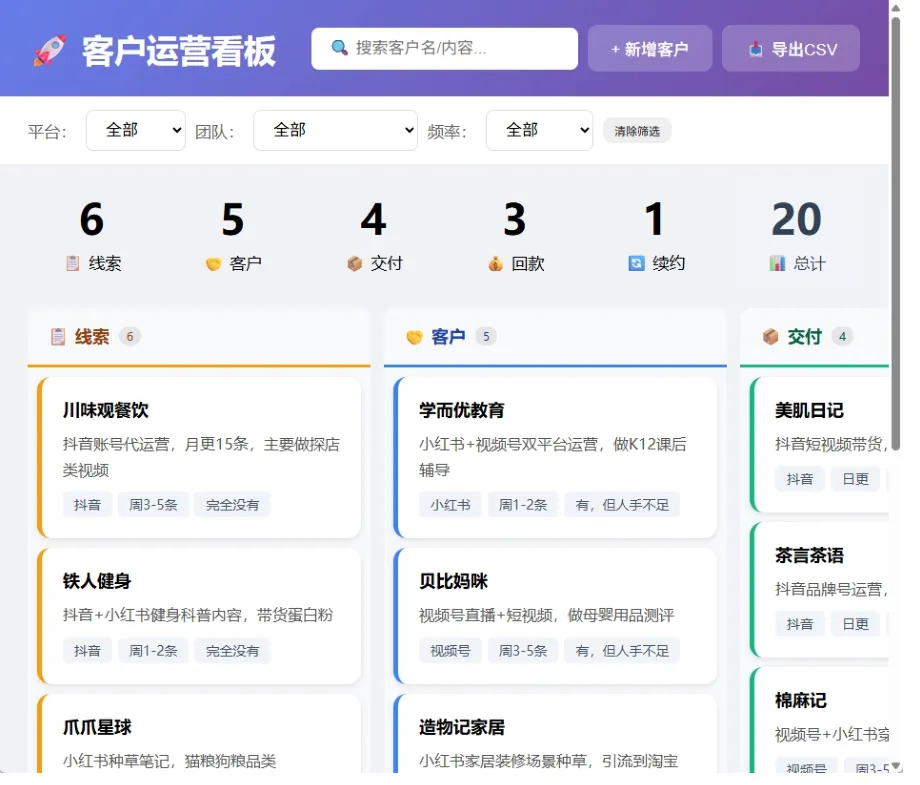The image size is (920, 785).
Task: Open the 学而优教育 card
Action: (556, 458)
